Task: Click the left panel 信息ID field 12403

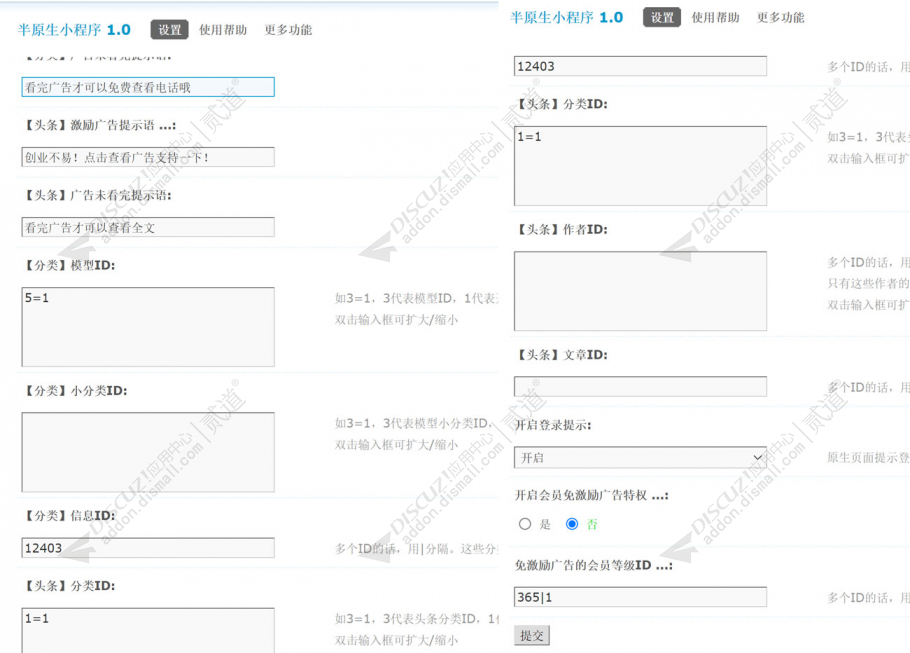Action: point(148,548)
